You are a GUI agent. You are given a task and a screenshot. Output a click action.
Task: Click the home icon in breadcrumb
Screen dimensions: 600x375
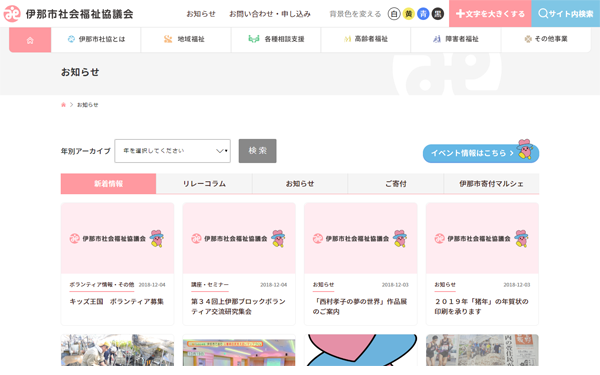64,105
